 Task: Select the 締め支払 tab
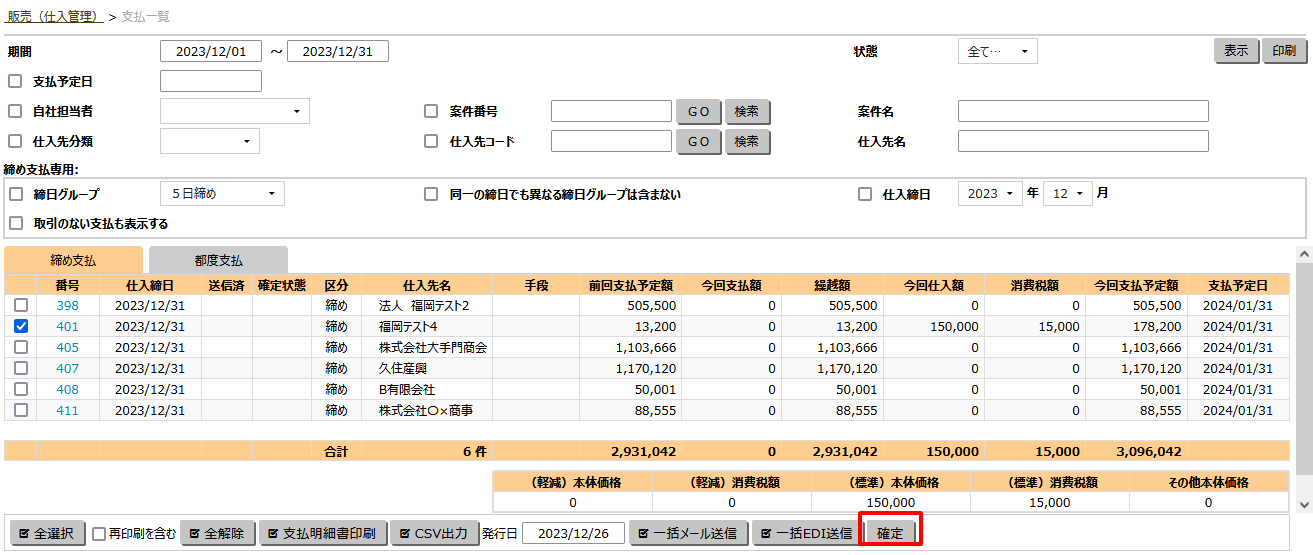(x=73, y=260)
